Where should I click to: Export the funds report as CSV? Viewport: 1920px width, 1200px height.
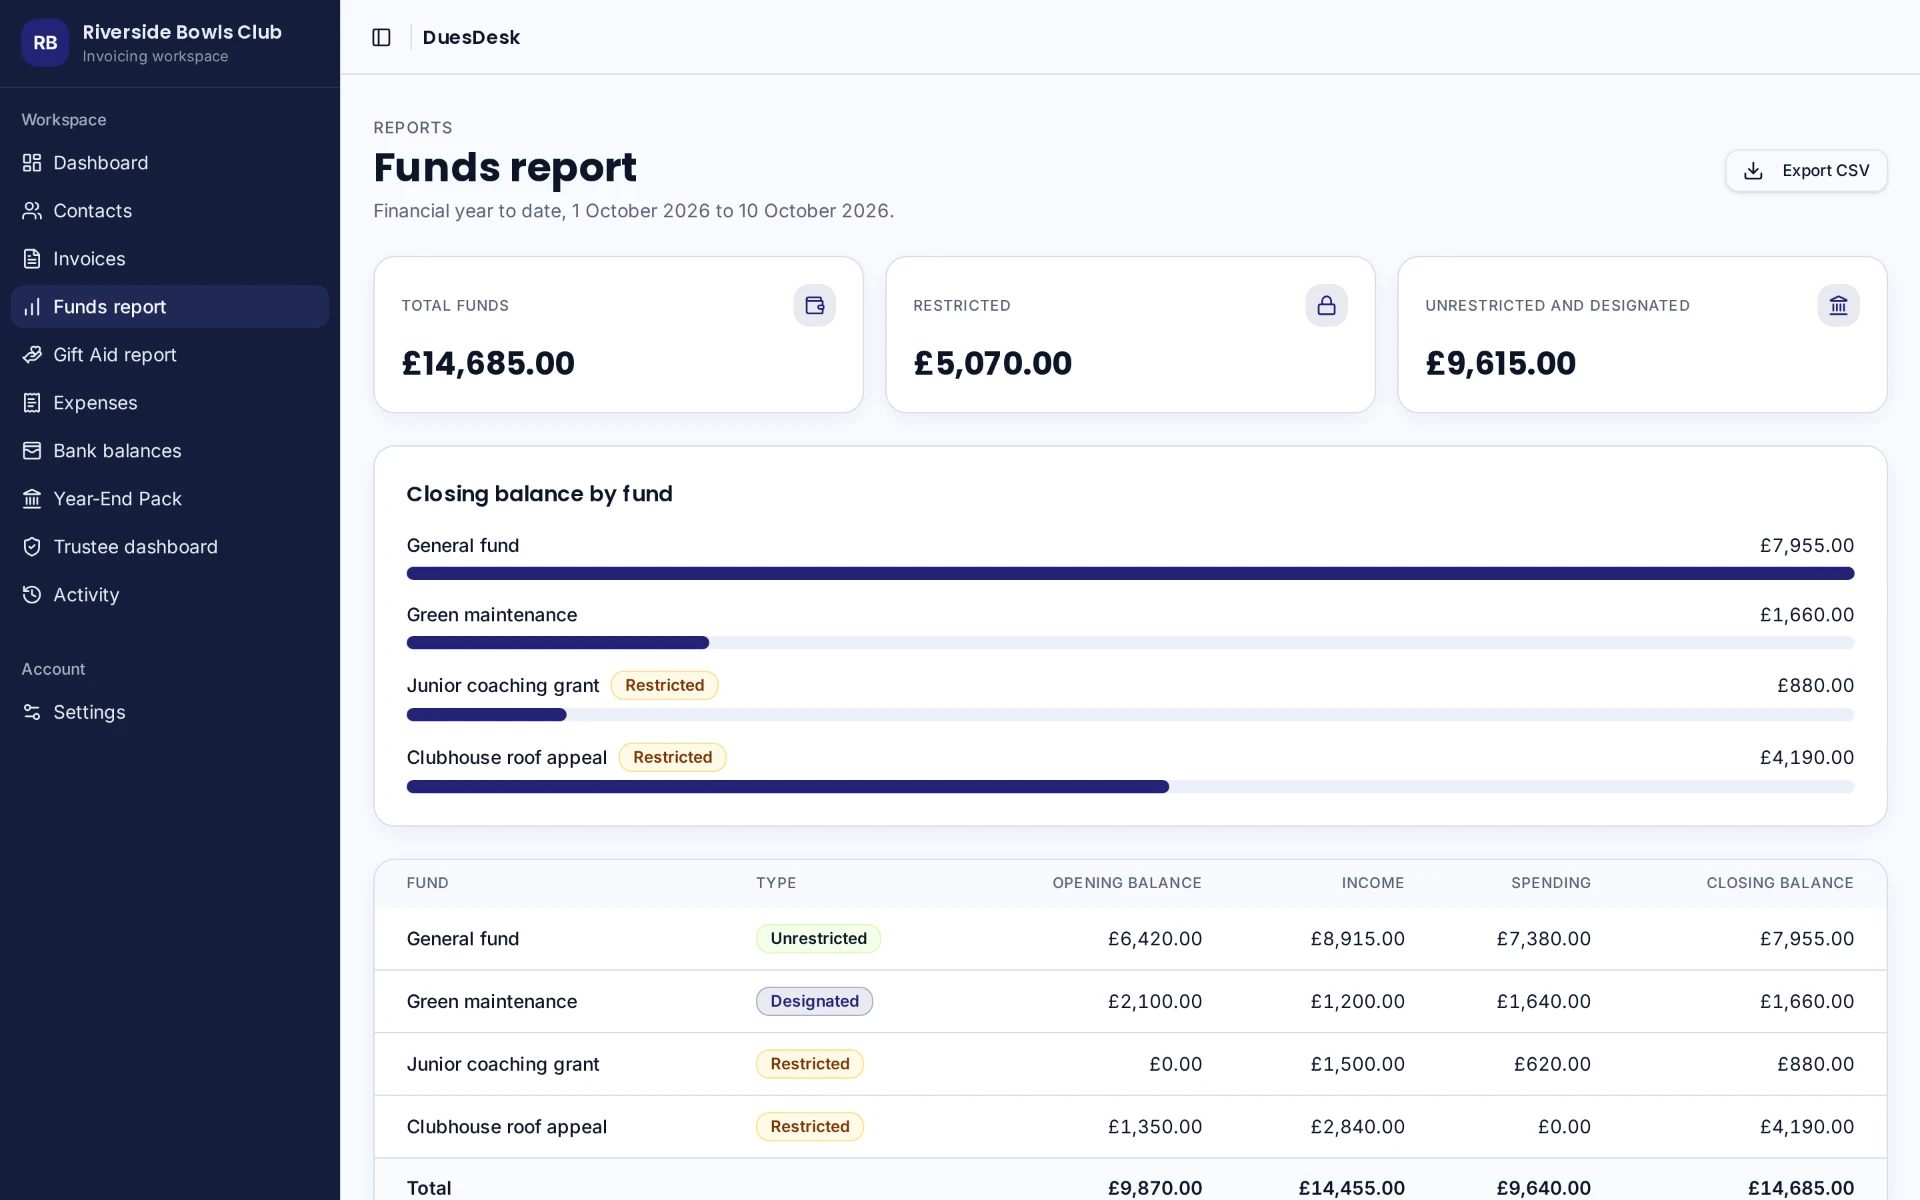click(x=1806, y=171)
